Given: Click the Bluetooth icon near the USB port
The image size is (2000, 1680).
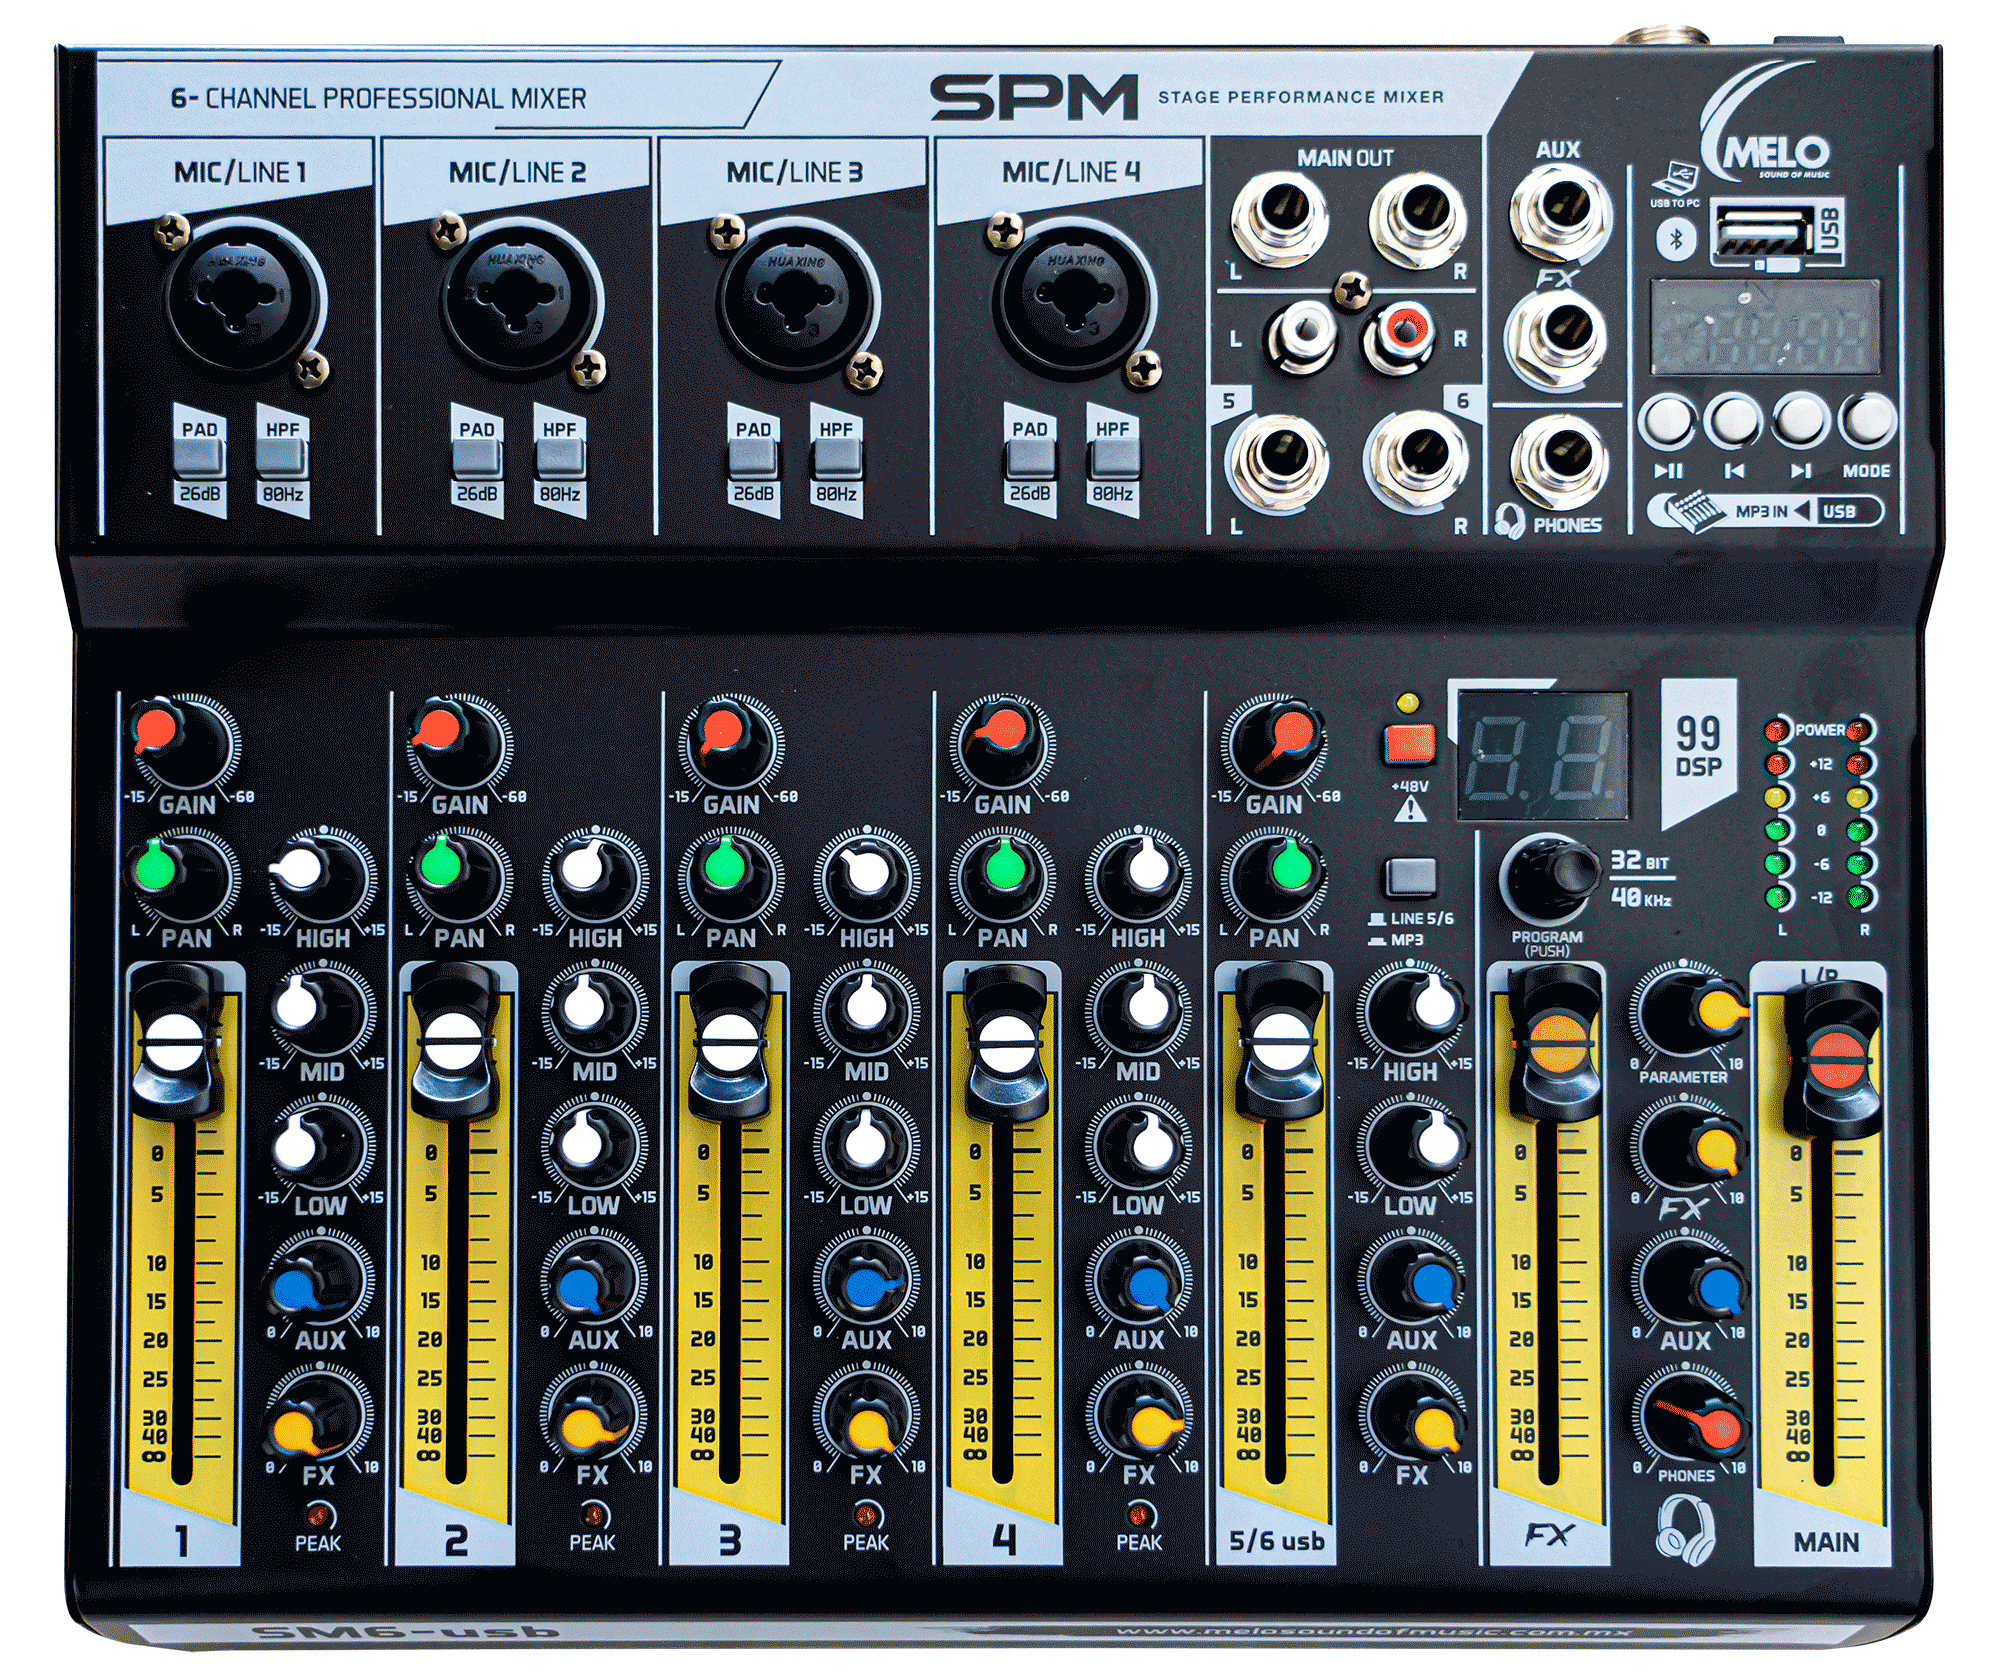Looking at the screenshot, I should pos(1676,240).
